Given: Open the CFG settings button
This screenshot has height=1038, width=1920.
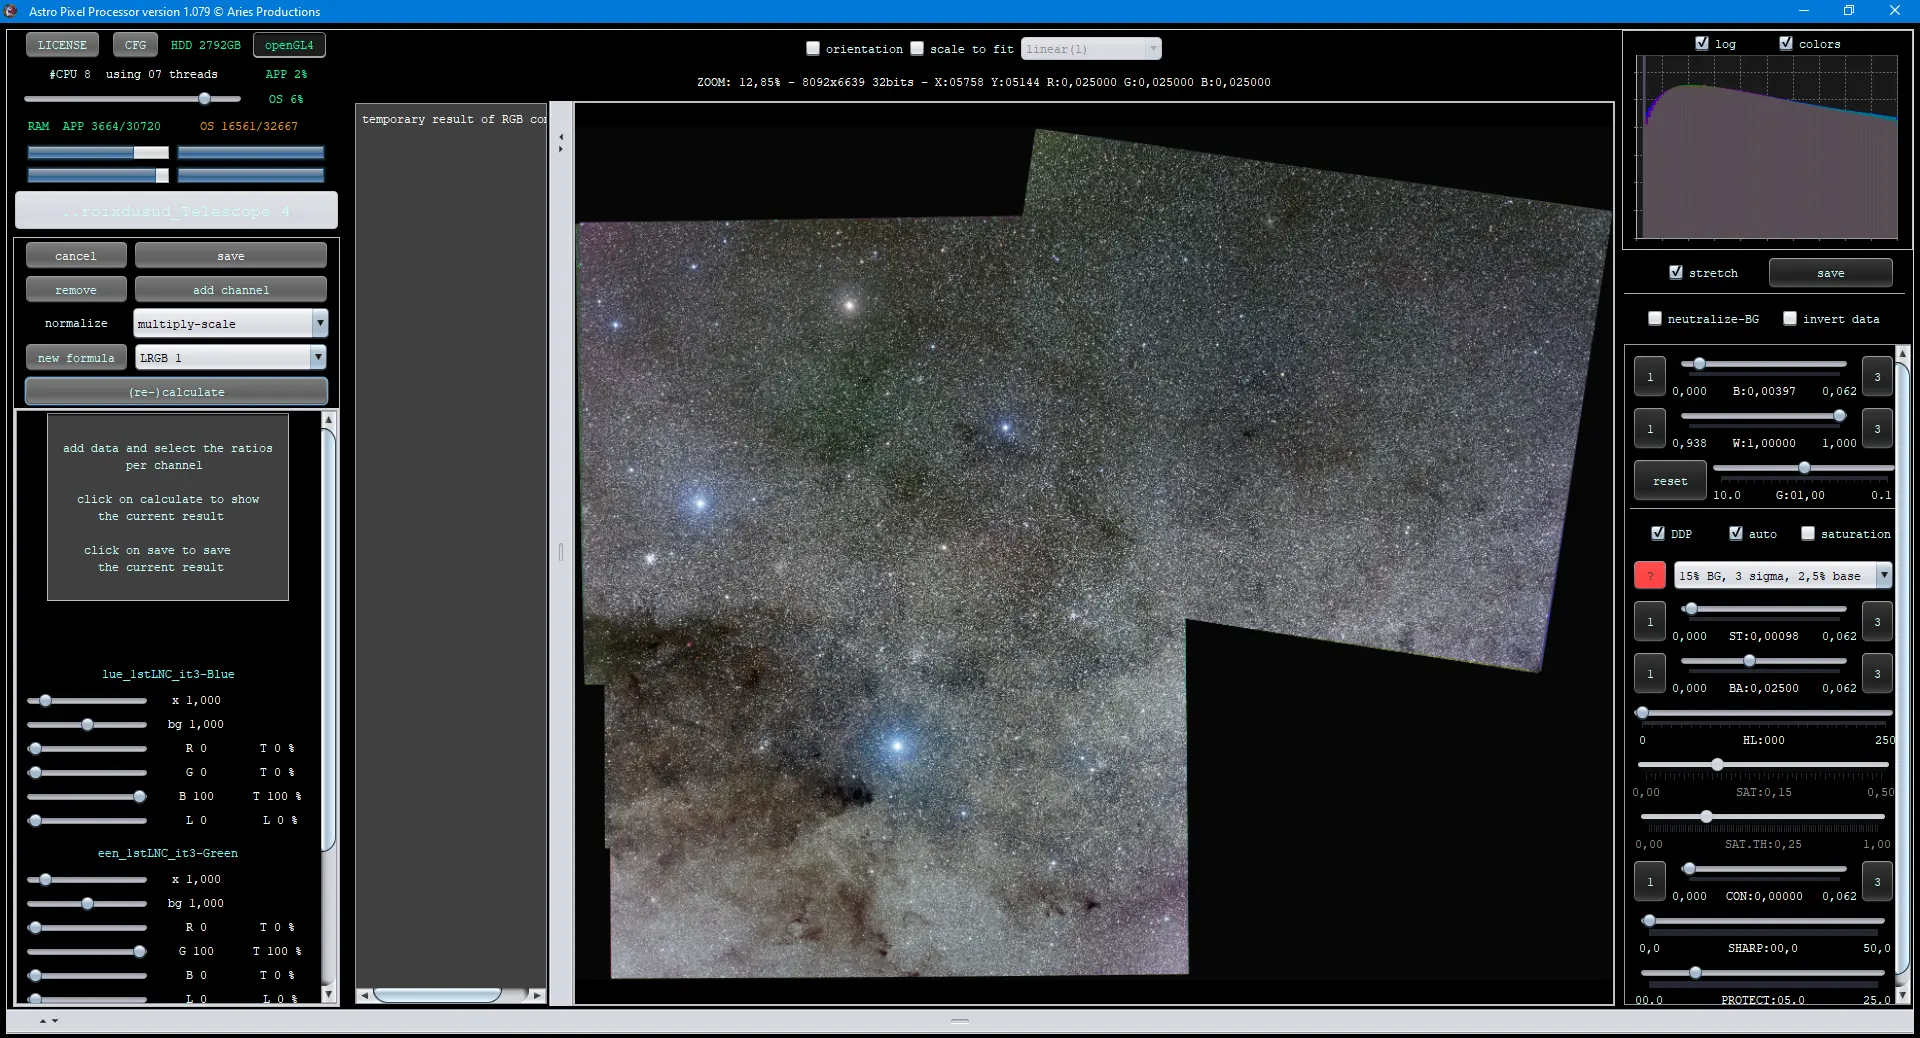Looking at the screenshot, I should [x=135, y=45].
